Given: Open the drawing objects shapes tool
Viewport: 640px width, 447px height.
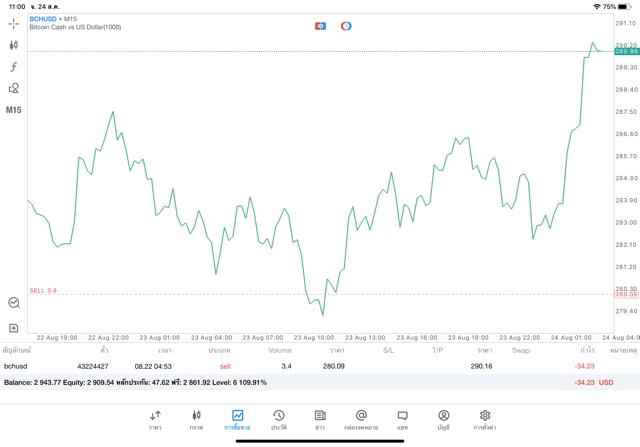Looking at the screenshot, I should tap(14, 88).
